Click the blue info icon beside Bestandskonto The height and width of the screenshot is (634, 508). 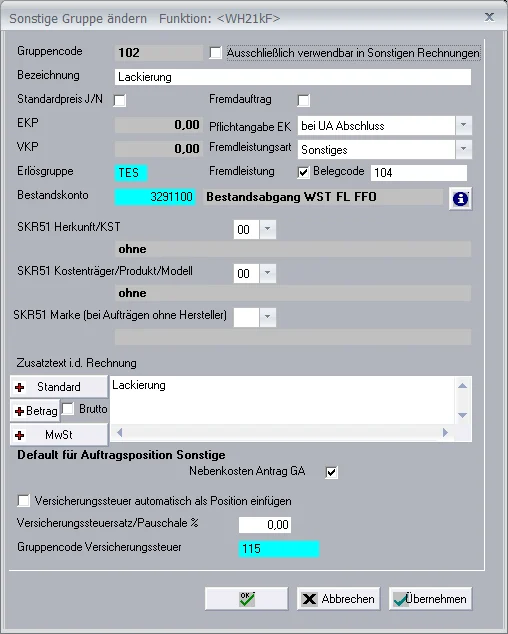pos(460,199)
